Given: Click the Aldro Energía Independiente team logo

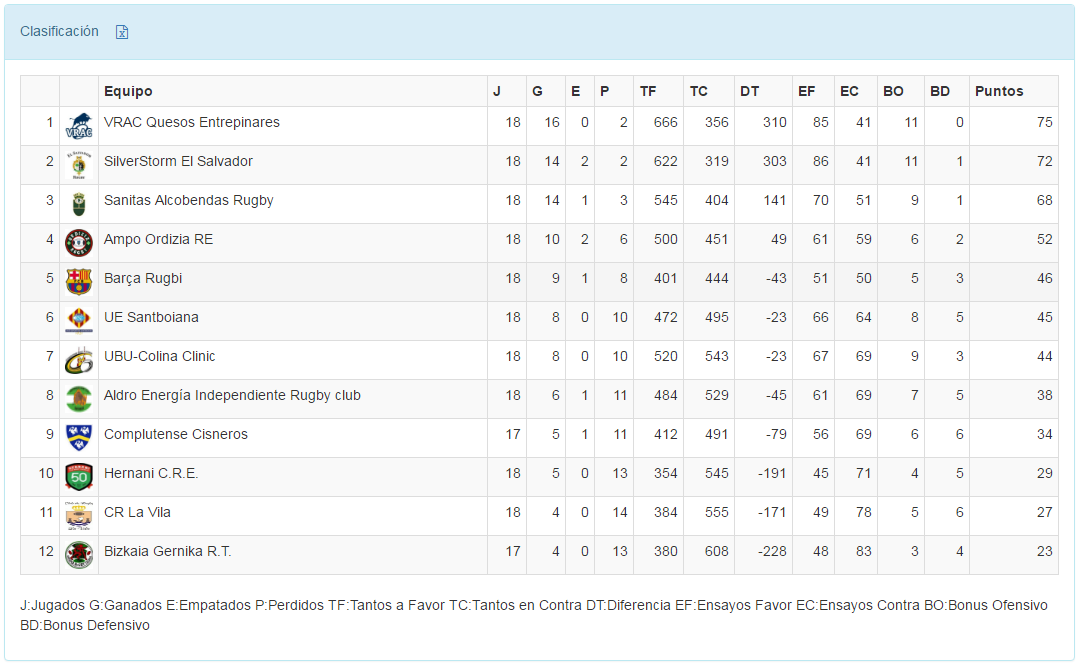Looking at the screenshot, I should click(x=79, y=399).
